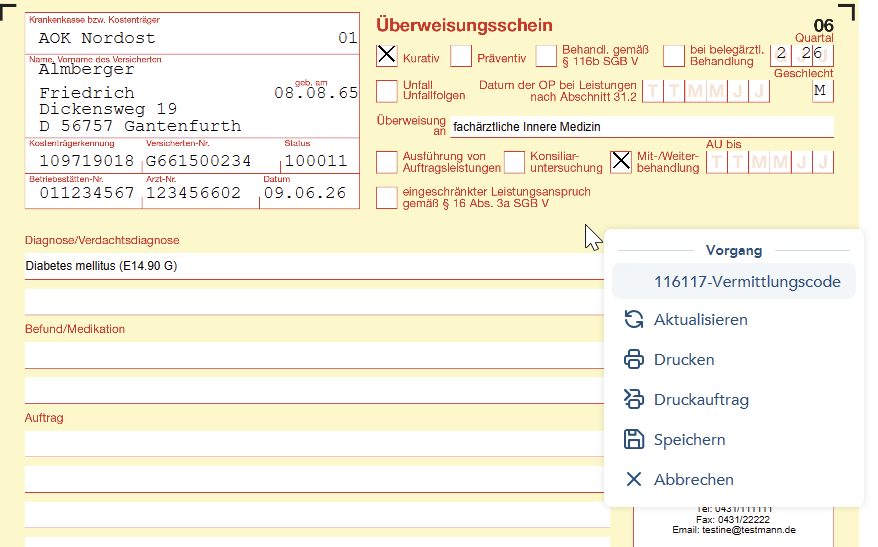Check the Behandl. gemäß § 116b SGB V box
Screen dimensions: 878x547
tap(546, 55)
